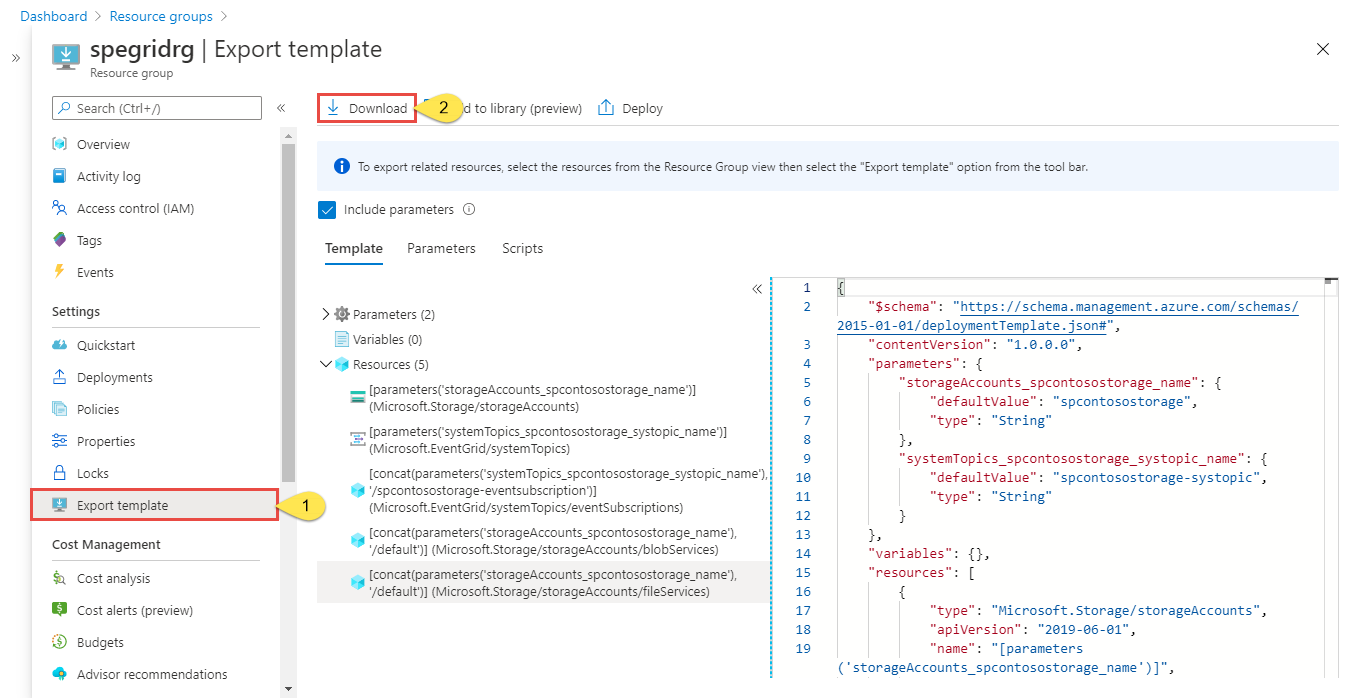Open Activity log from sidebar
Screen dimensions: 1359x698
coord(109,176)
